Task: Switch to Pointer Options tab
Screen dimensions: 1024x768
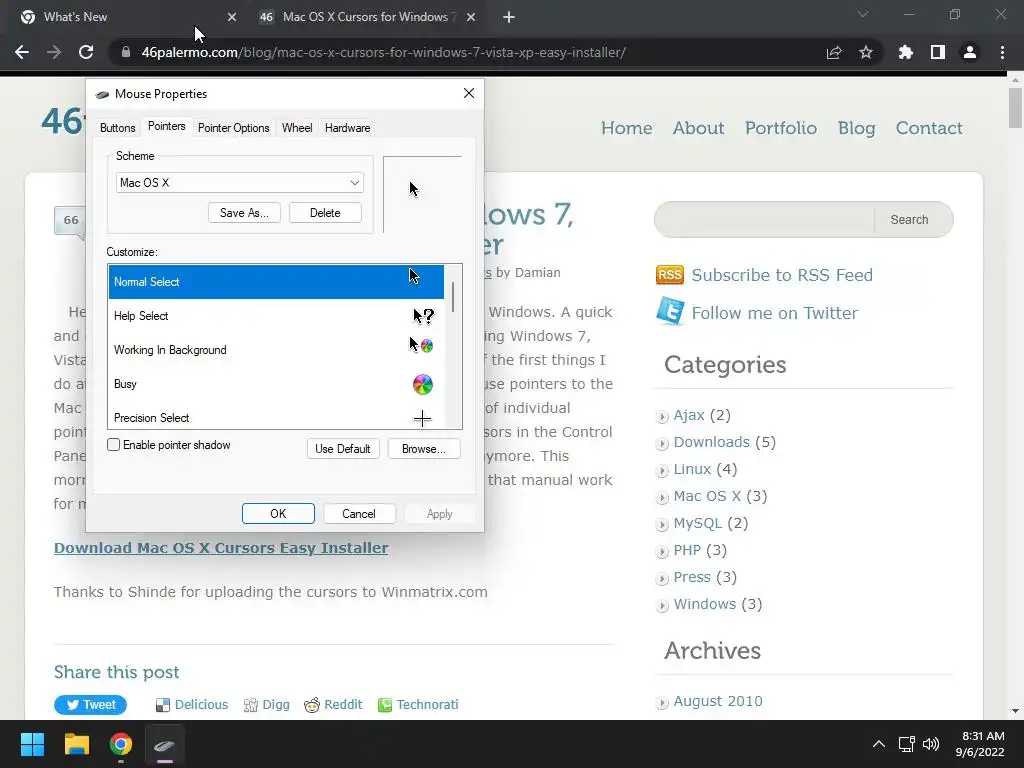Action: (234, 128)
